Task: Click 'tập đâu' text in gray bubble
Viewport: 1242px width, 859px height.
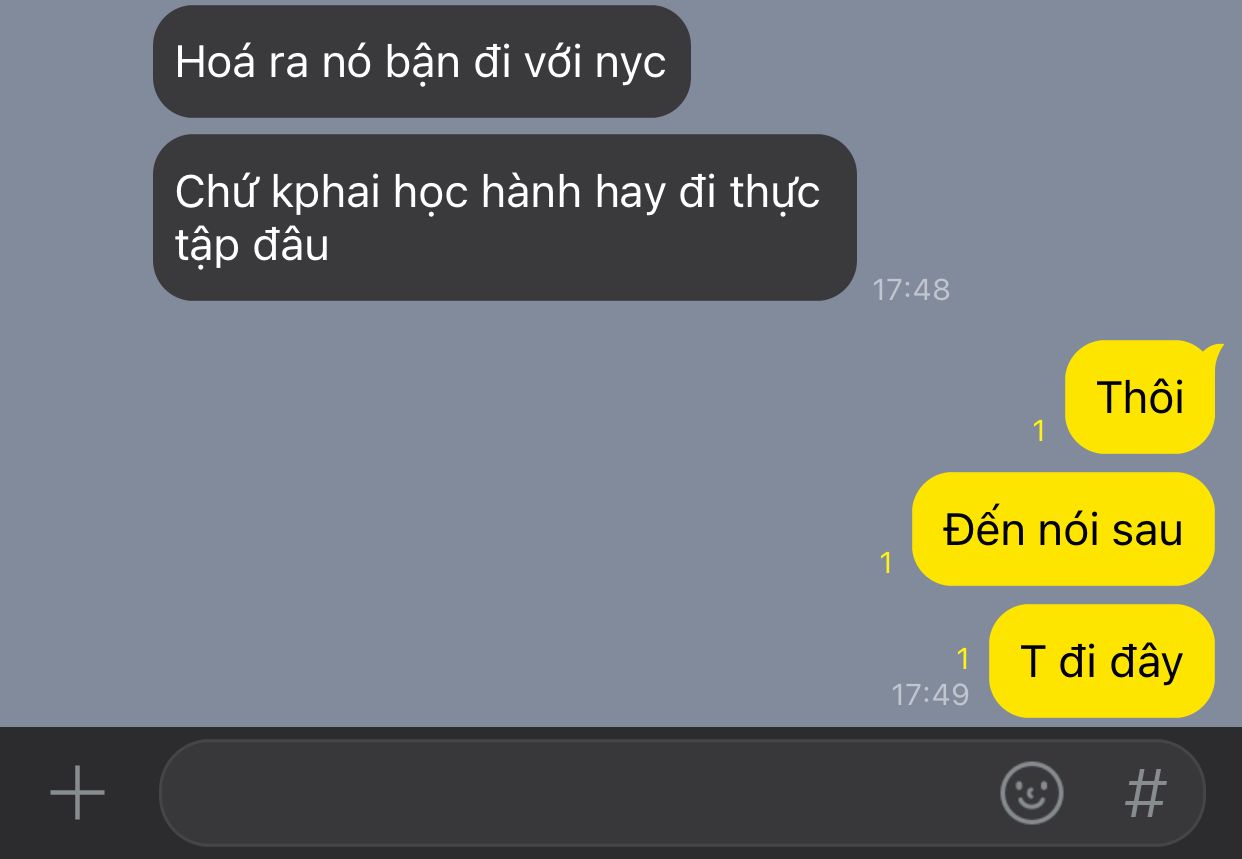Action: 252,245
